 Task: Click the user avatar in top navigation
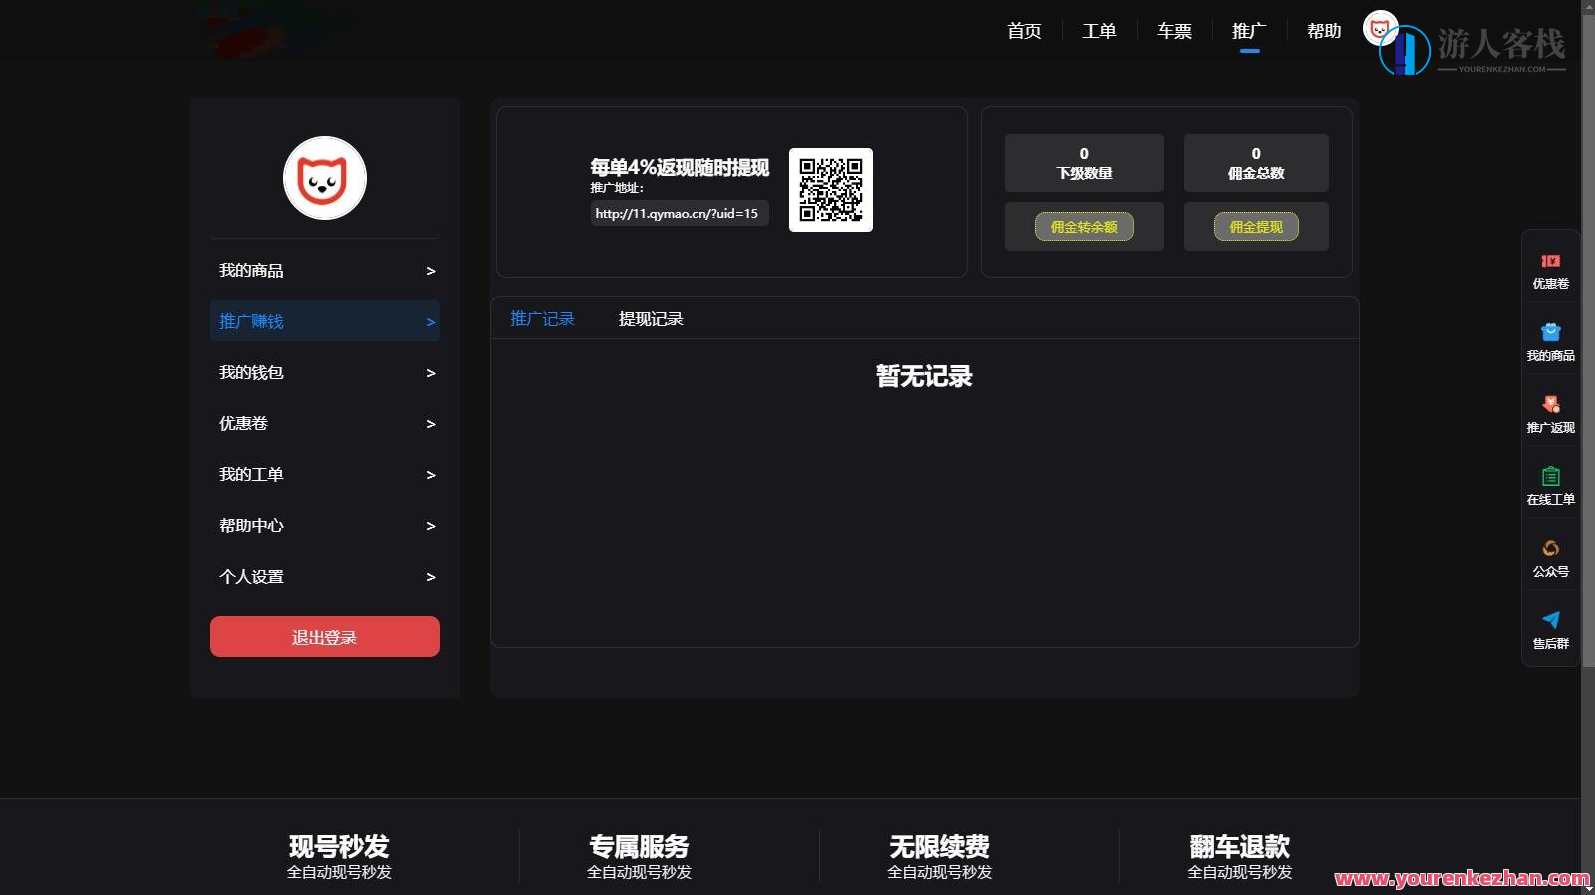1380,28
